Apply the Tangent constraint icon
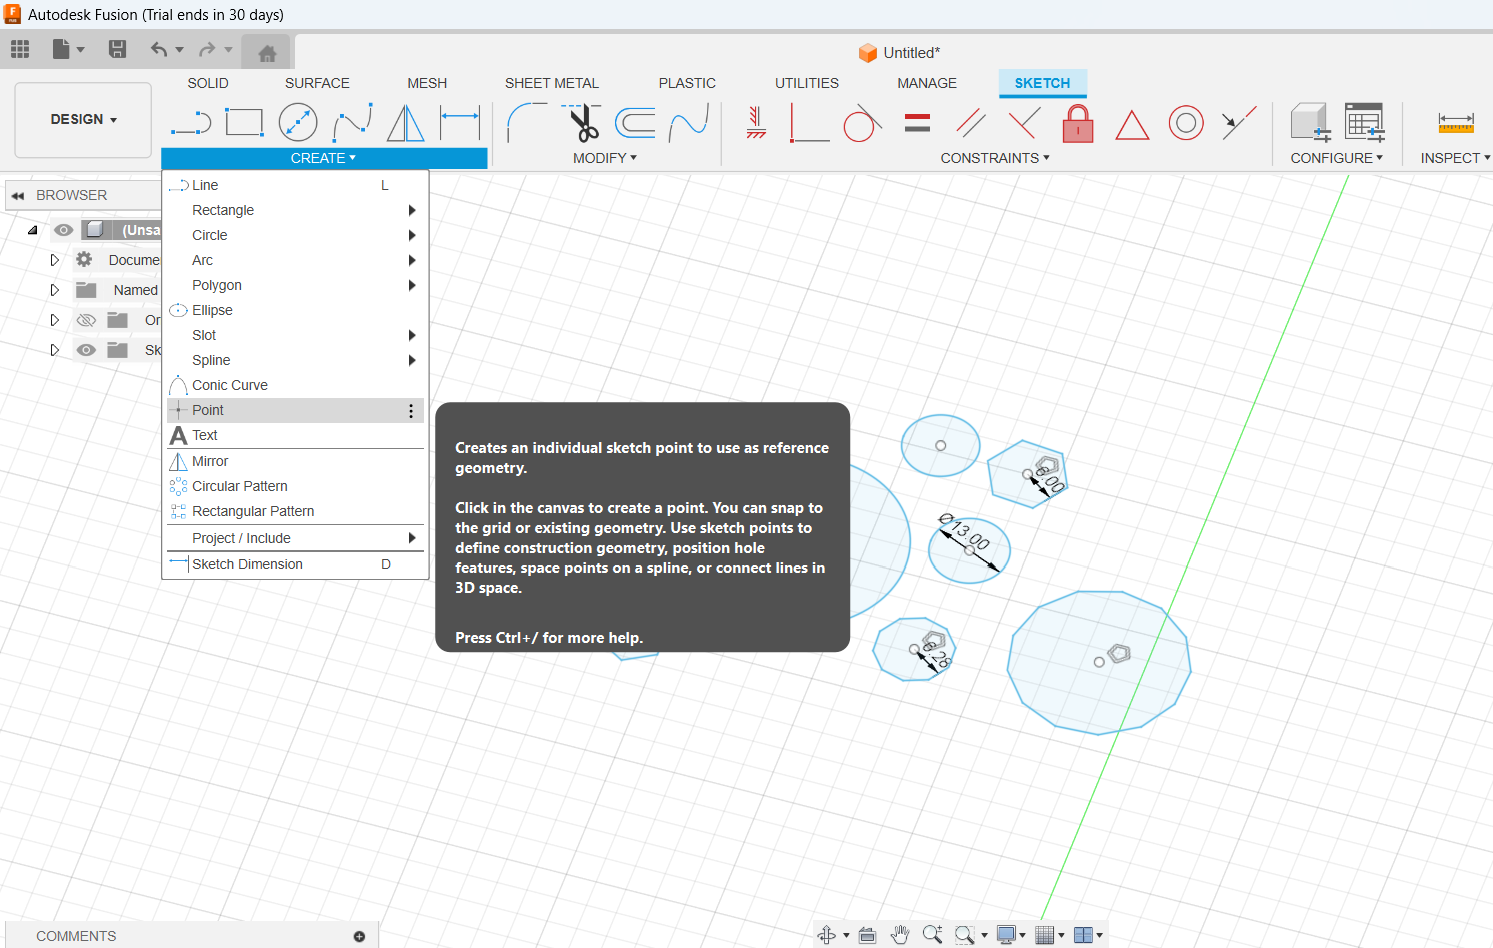This screenshot has width=1493, height=948. (x=862, y=123)
